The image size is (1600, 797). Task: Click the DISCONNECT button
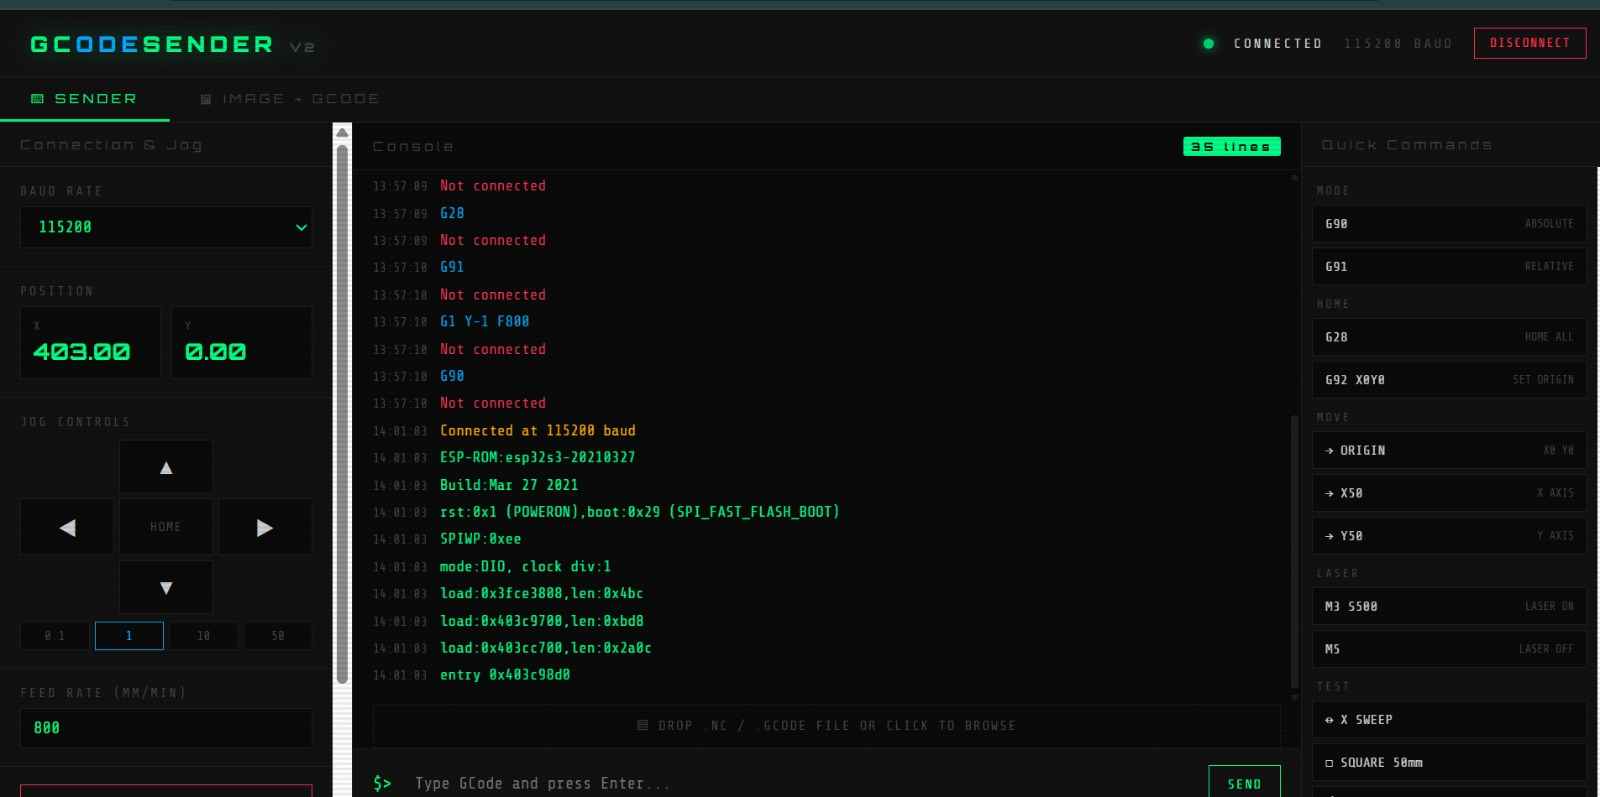pyautogui.click(x=1530, y=43)
